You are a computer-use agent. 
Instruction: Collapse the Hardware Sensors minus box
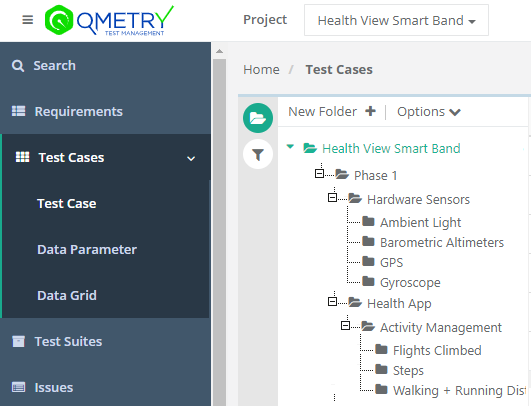332,197
